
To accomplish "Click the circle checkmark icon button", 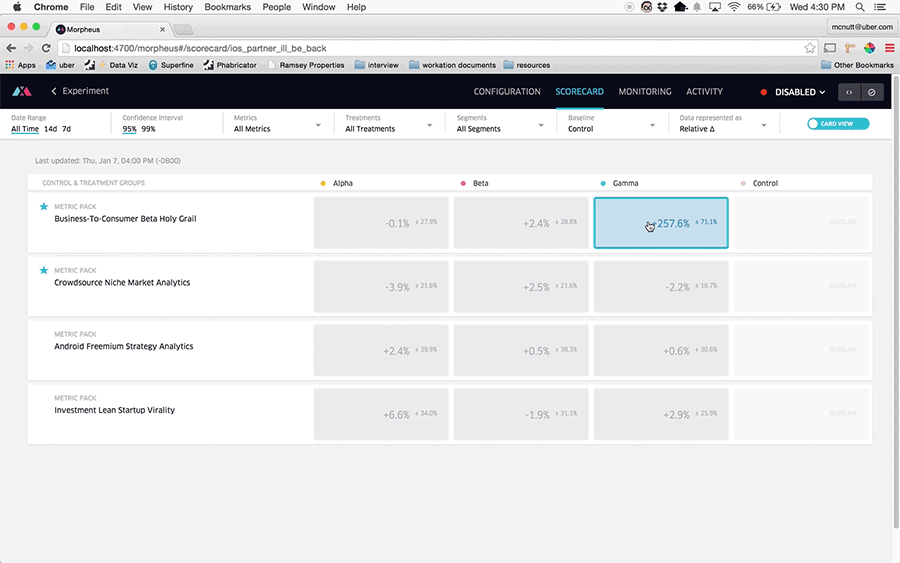I will click(x=871, y=92).
